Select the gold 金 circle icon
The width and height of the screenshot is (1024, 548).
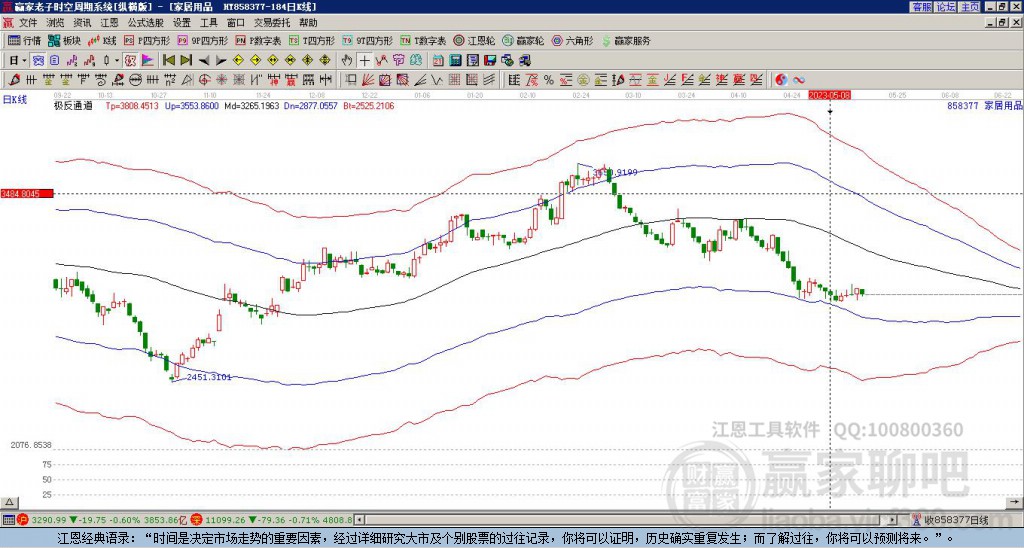[x=584, y=80]
